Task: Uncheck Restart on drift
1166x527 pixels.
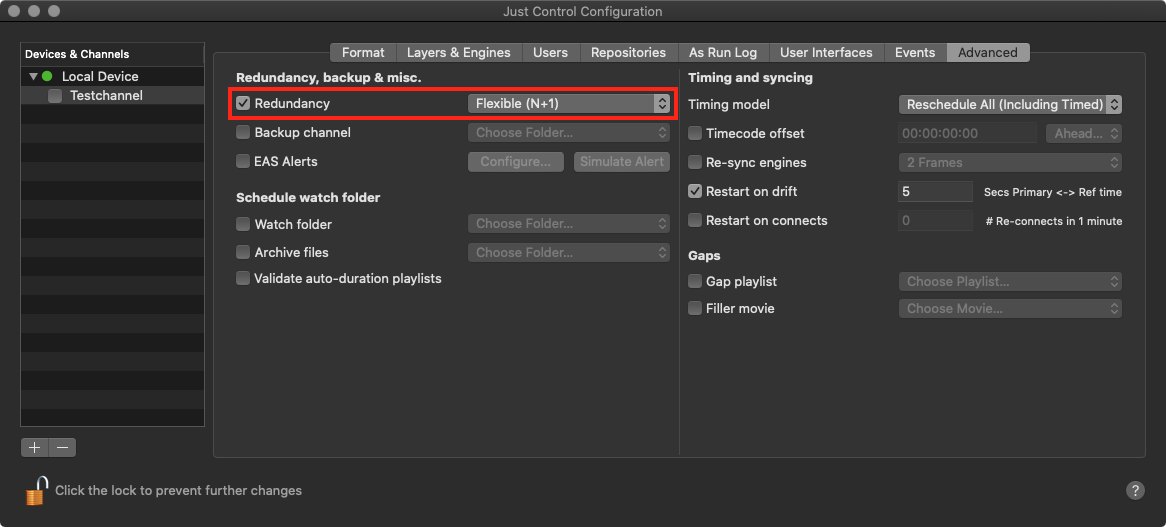Action: click(695, 191)
